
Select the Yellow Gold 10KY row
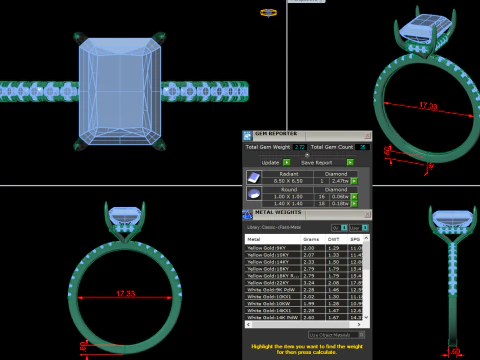coord(304,255)
